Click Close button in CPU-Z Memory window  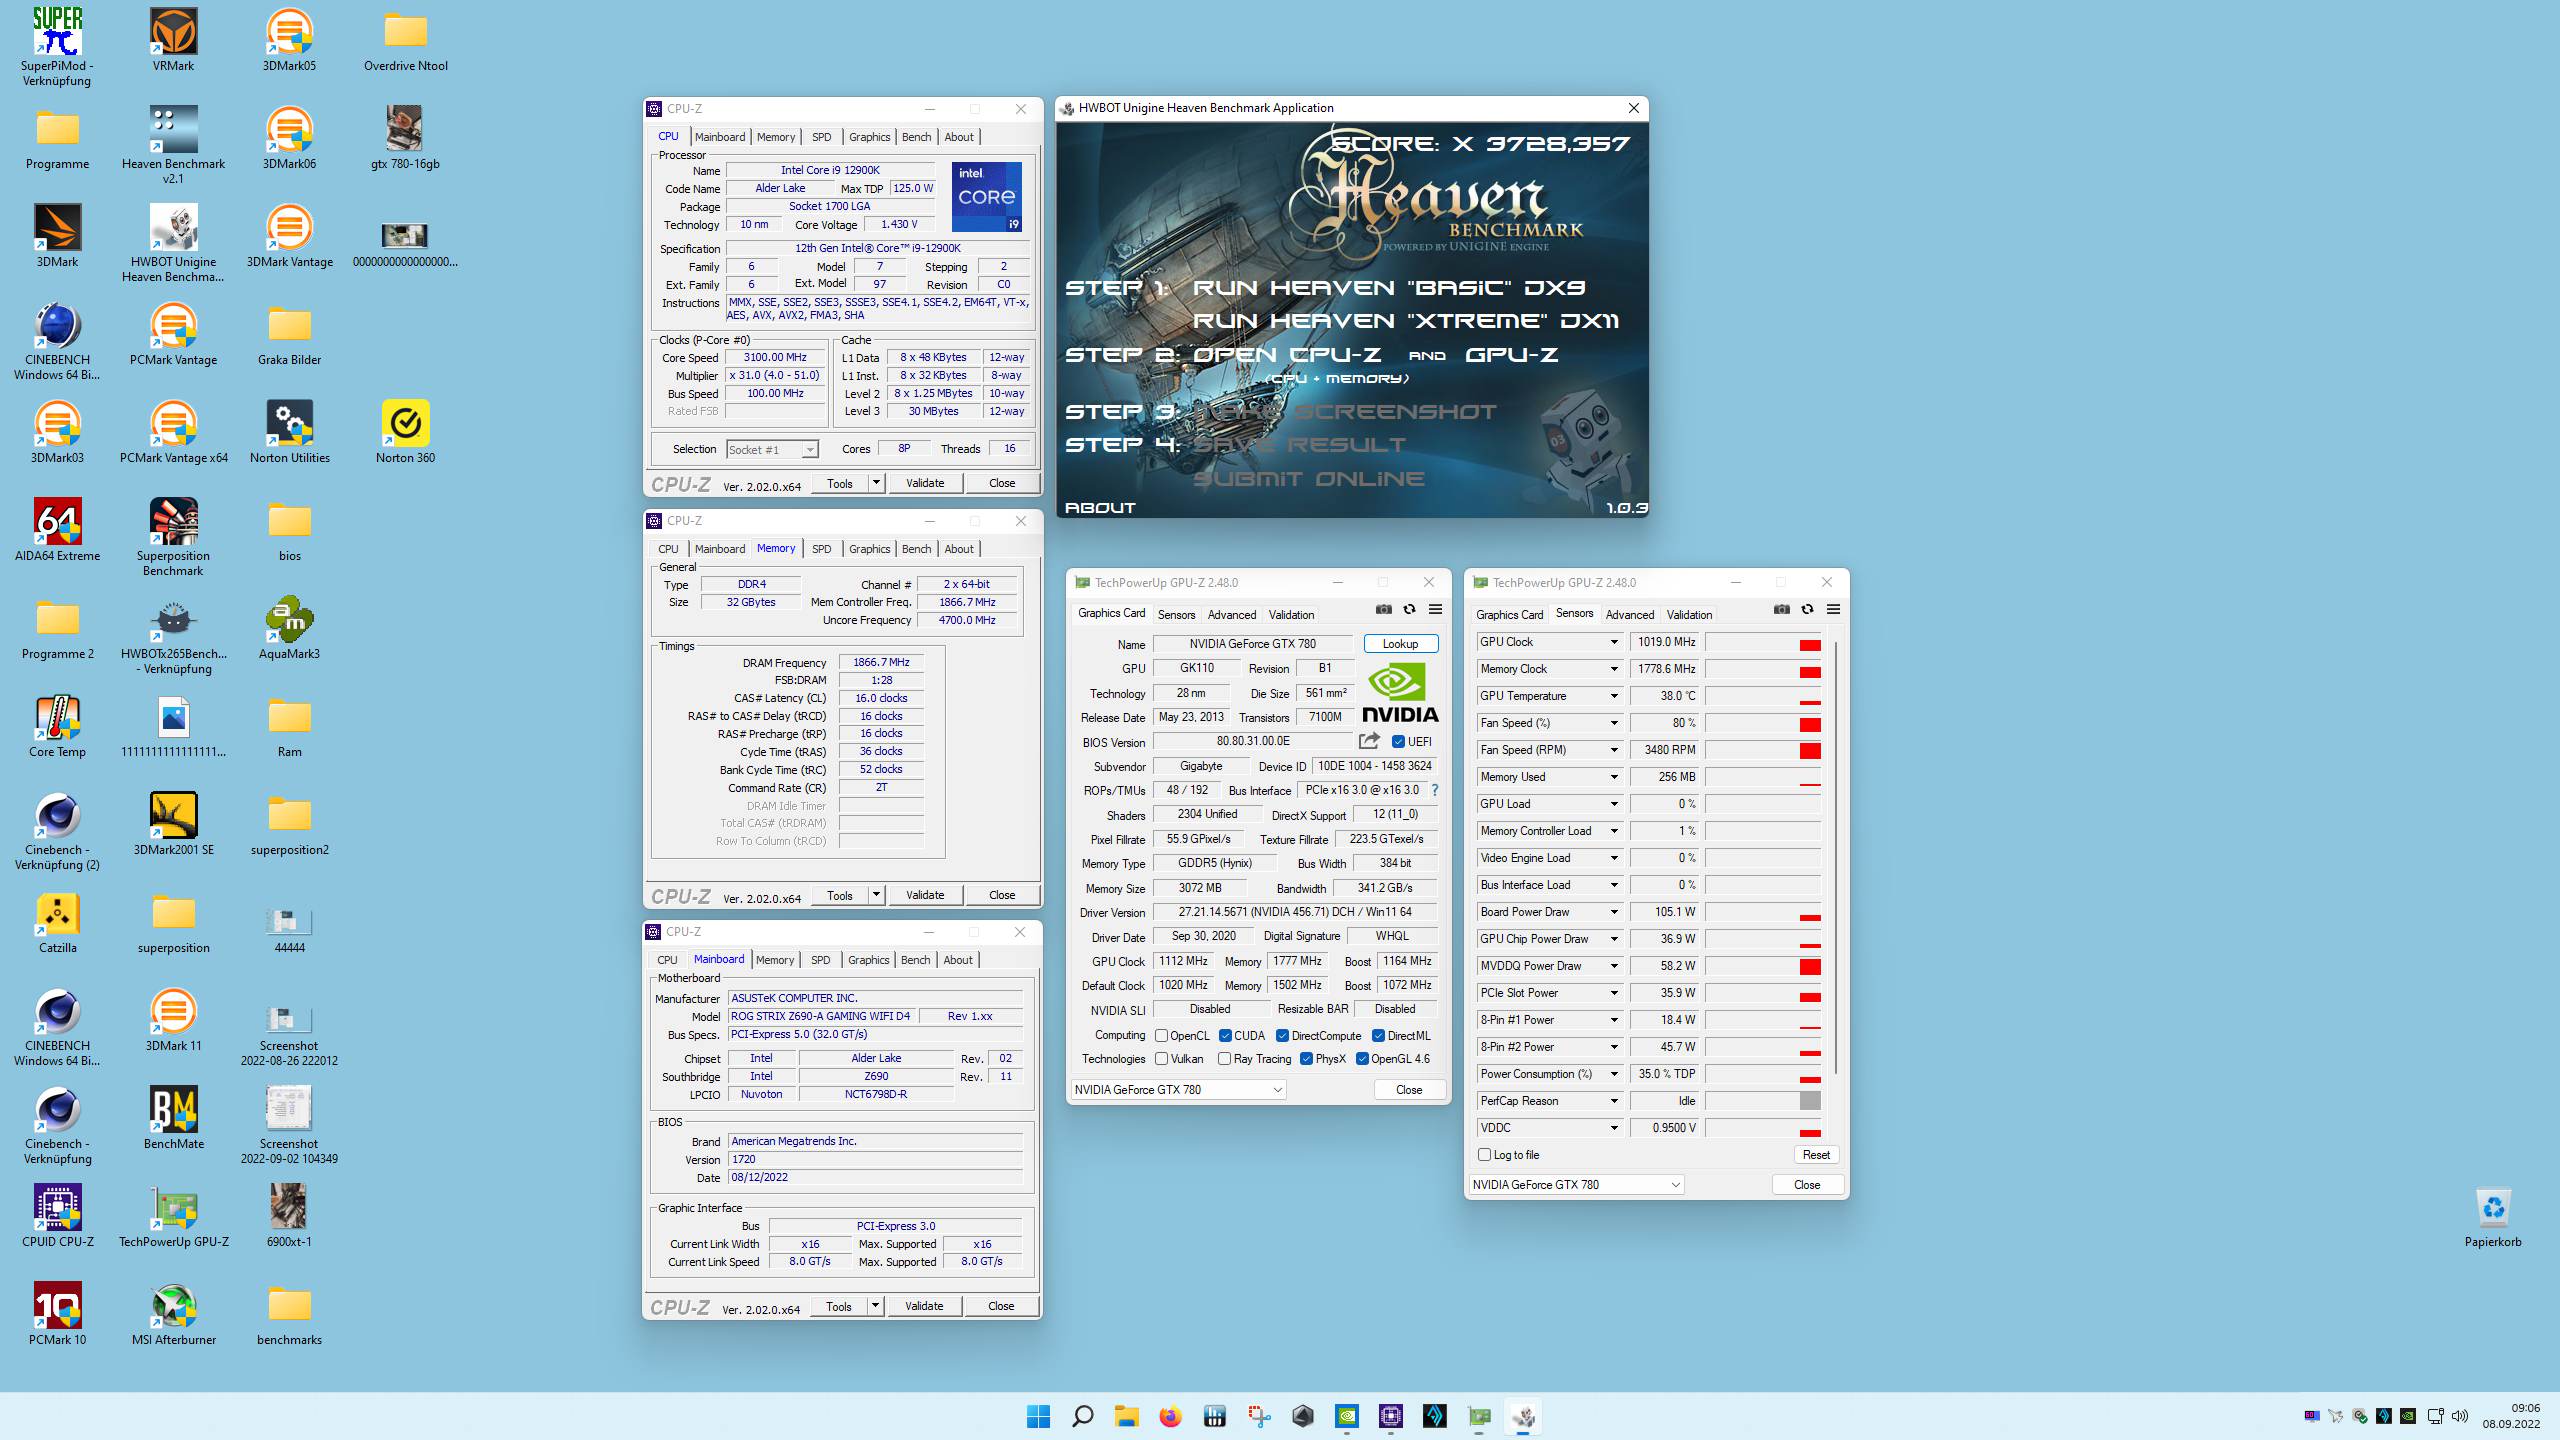point(1001,895)
